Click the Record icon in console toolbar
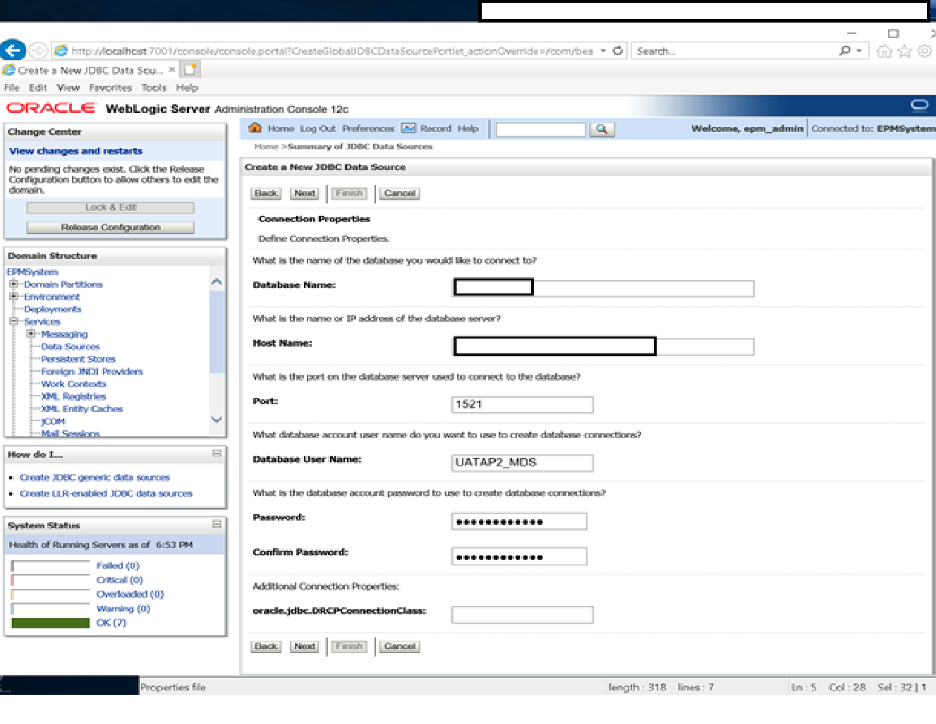This screenshot has width=936, height=724. coord(408,128)
